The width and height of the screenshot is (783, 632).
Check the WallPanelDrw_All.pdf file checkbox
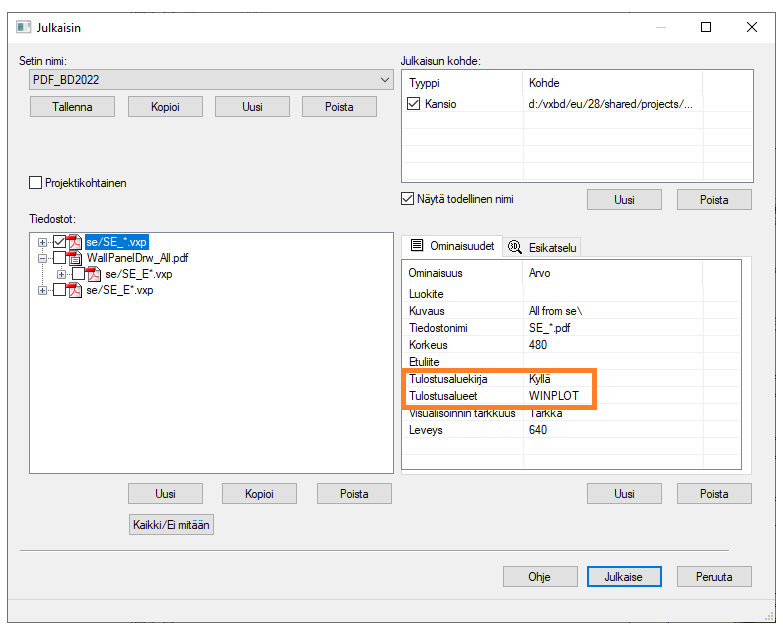pos(59,258)
